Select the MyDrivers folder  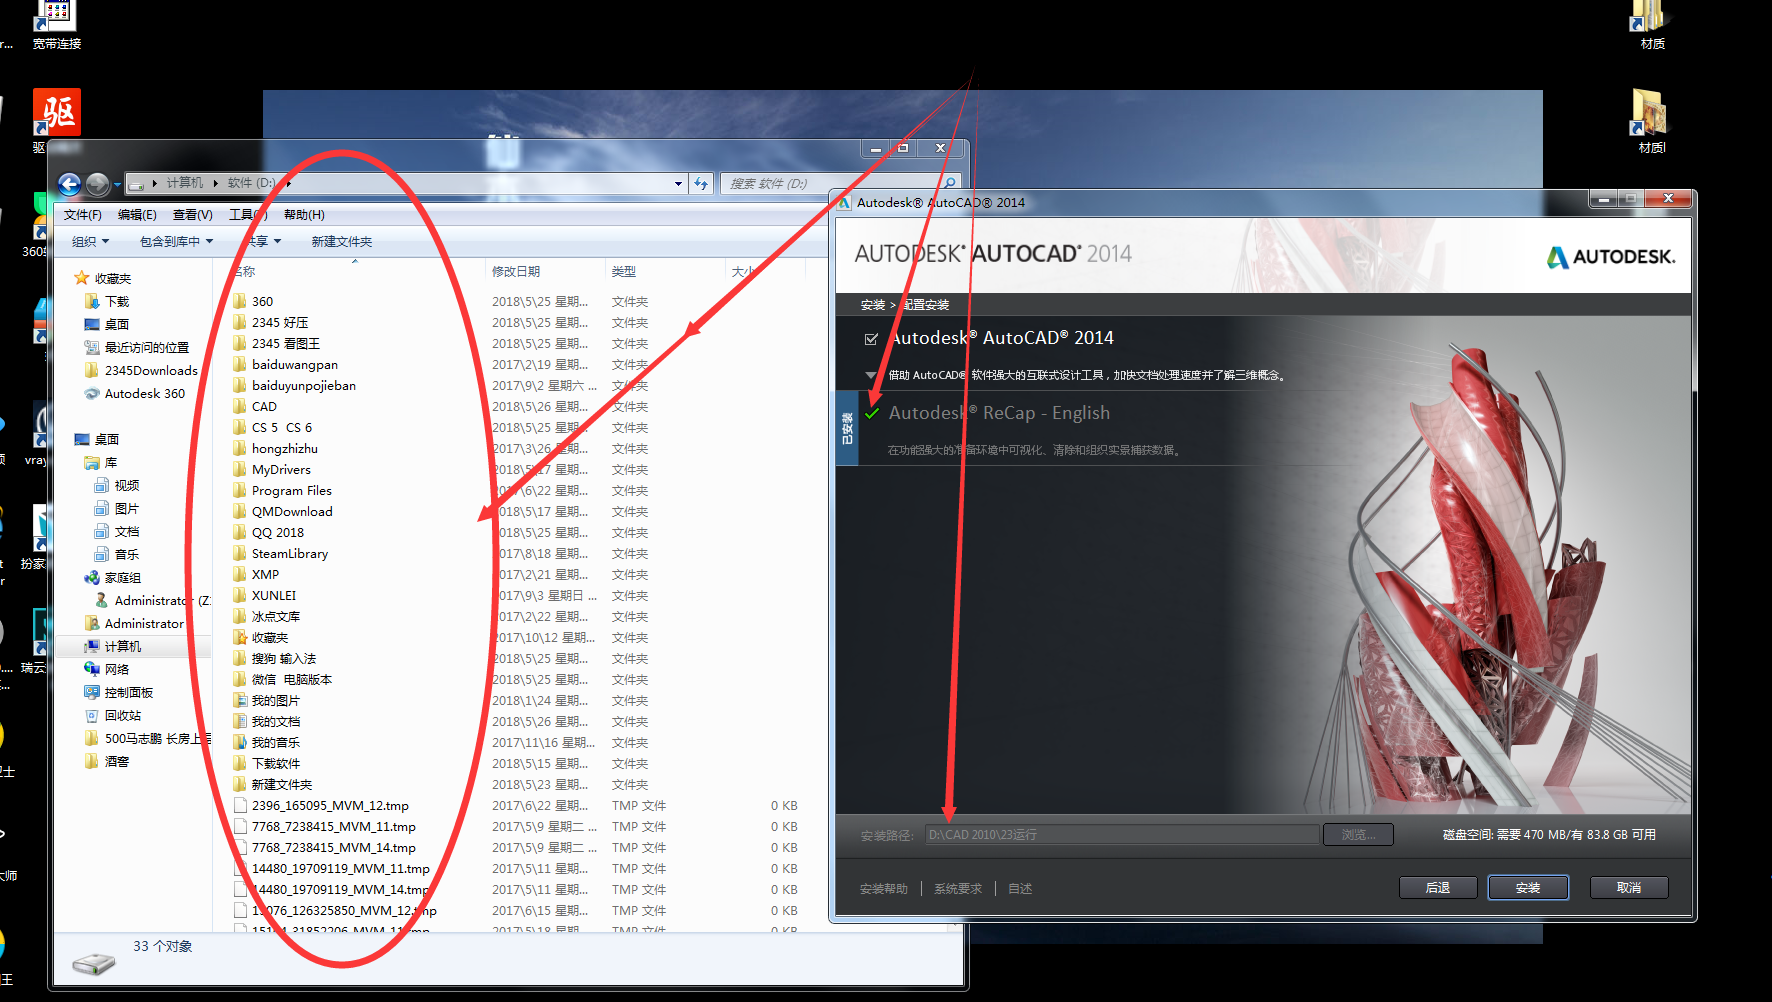tap(281, 469)
